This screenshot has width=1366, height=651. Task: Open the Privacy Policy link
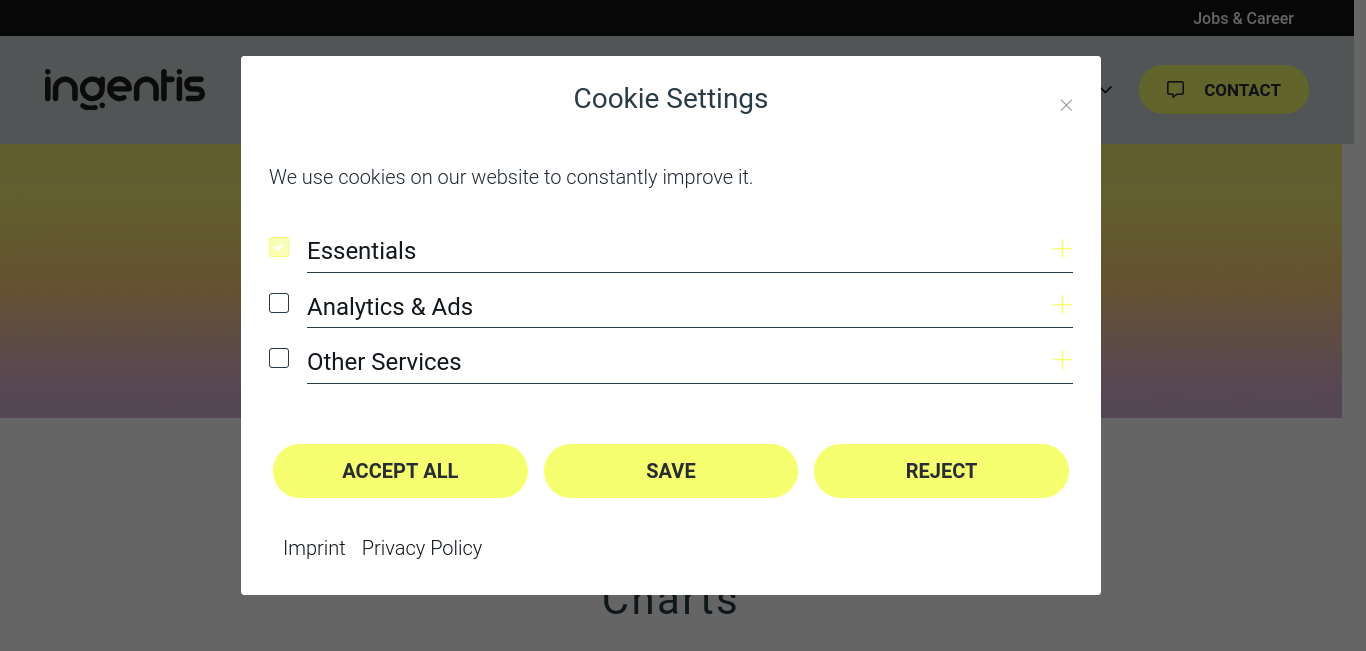point(422,548)
